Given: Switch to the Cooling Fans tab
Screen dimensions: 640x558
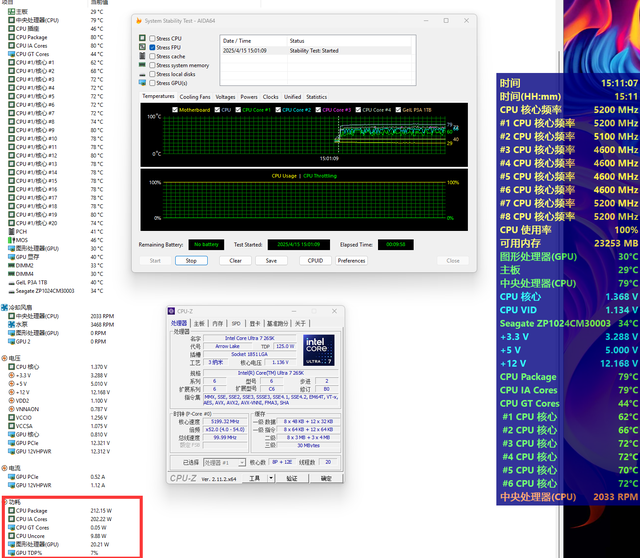Looking at the screenshot, I should tap(195, 97).
